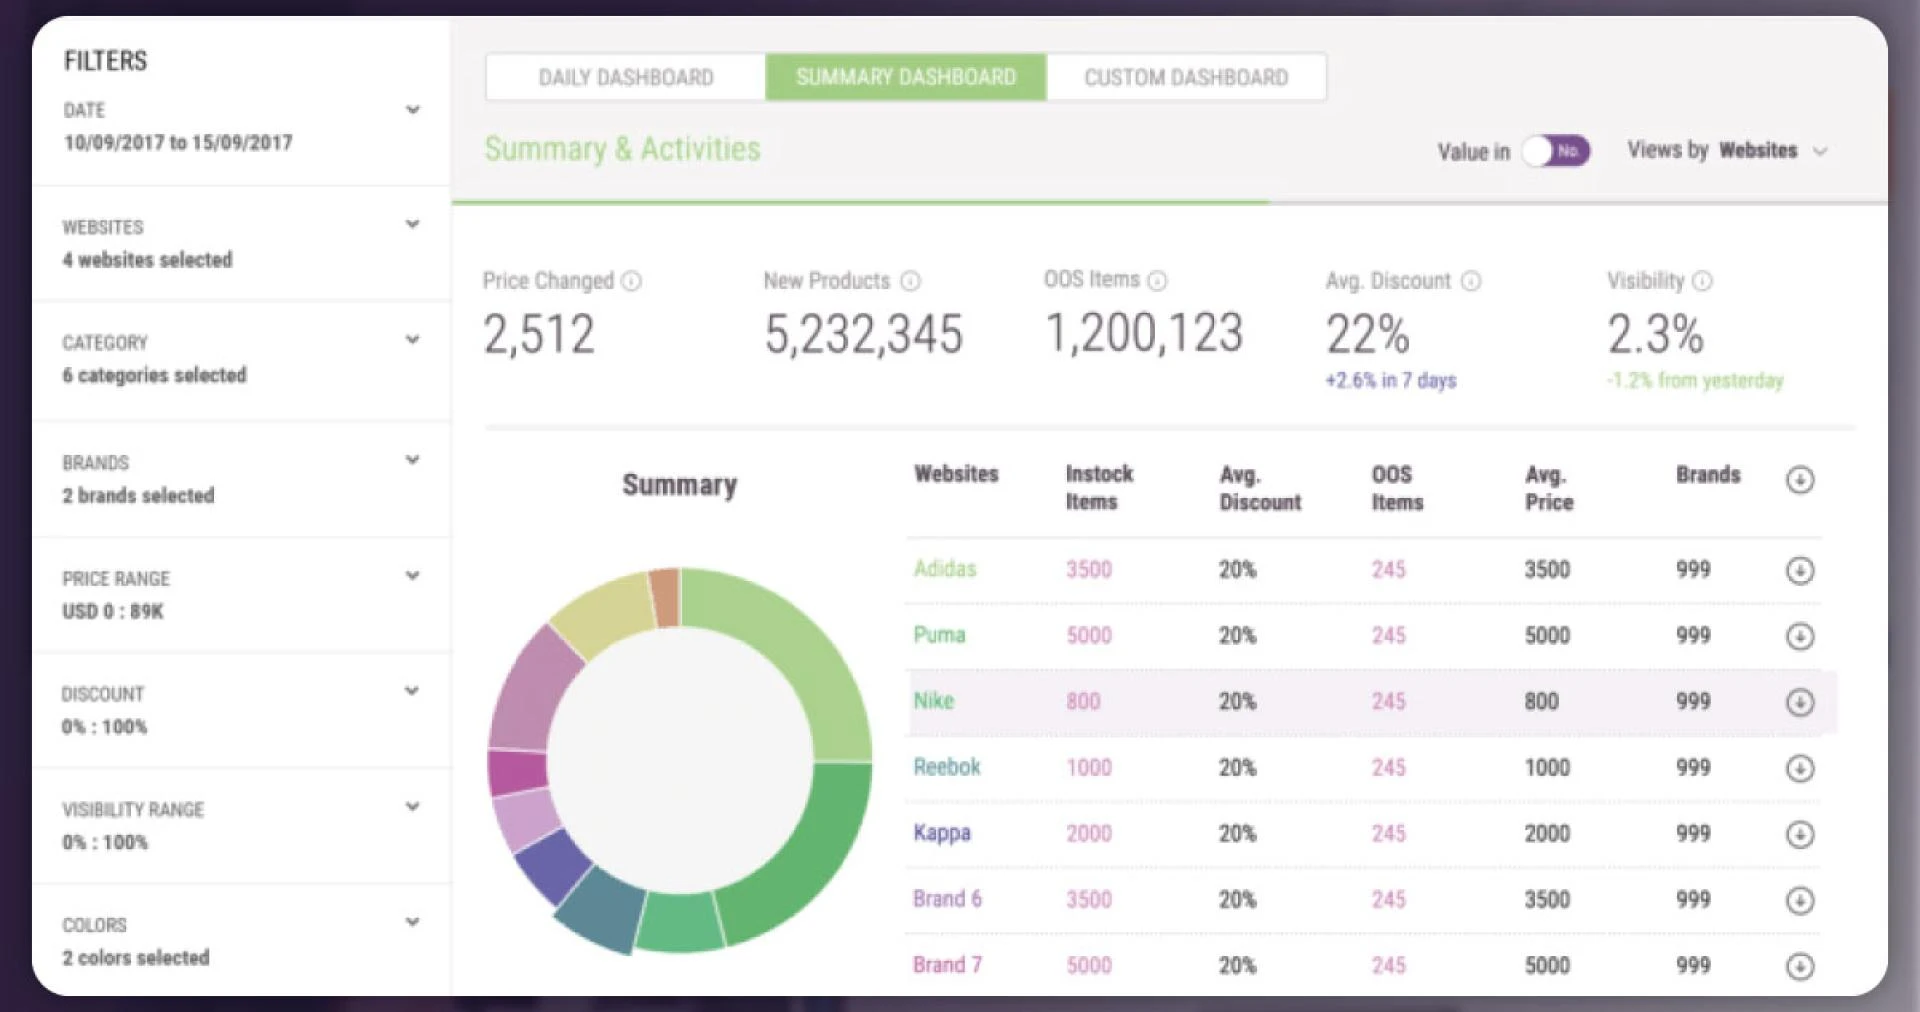This screenshot has width=1920, height=1012.
Task: Open the Custom Dashboard tab
Action: pyautogui.click(x=1185, y=76)
